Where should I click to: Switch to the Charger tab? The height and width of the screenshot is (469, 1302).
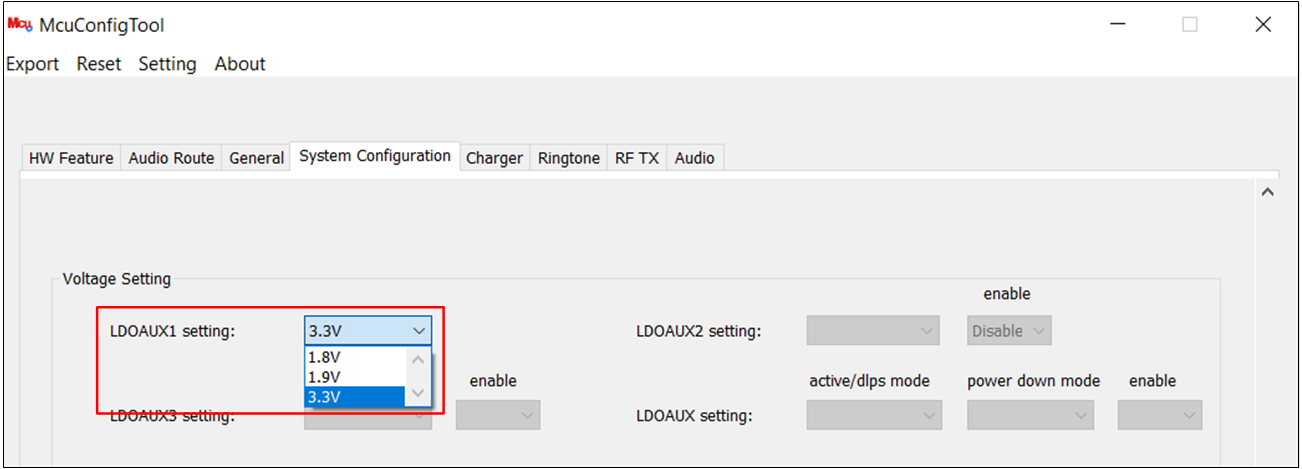pos(494,158)
